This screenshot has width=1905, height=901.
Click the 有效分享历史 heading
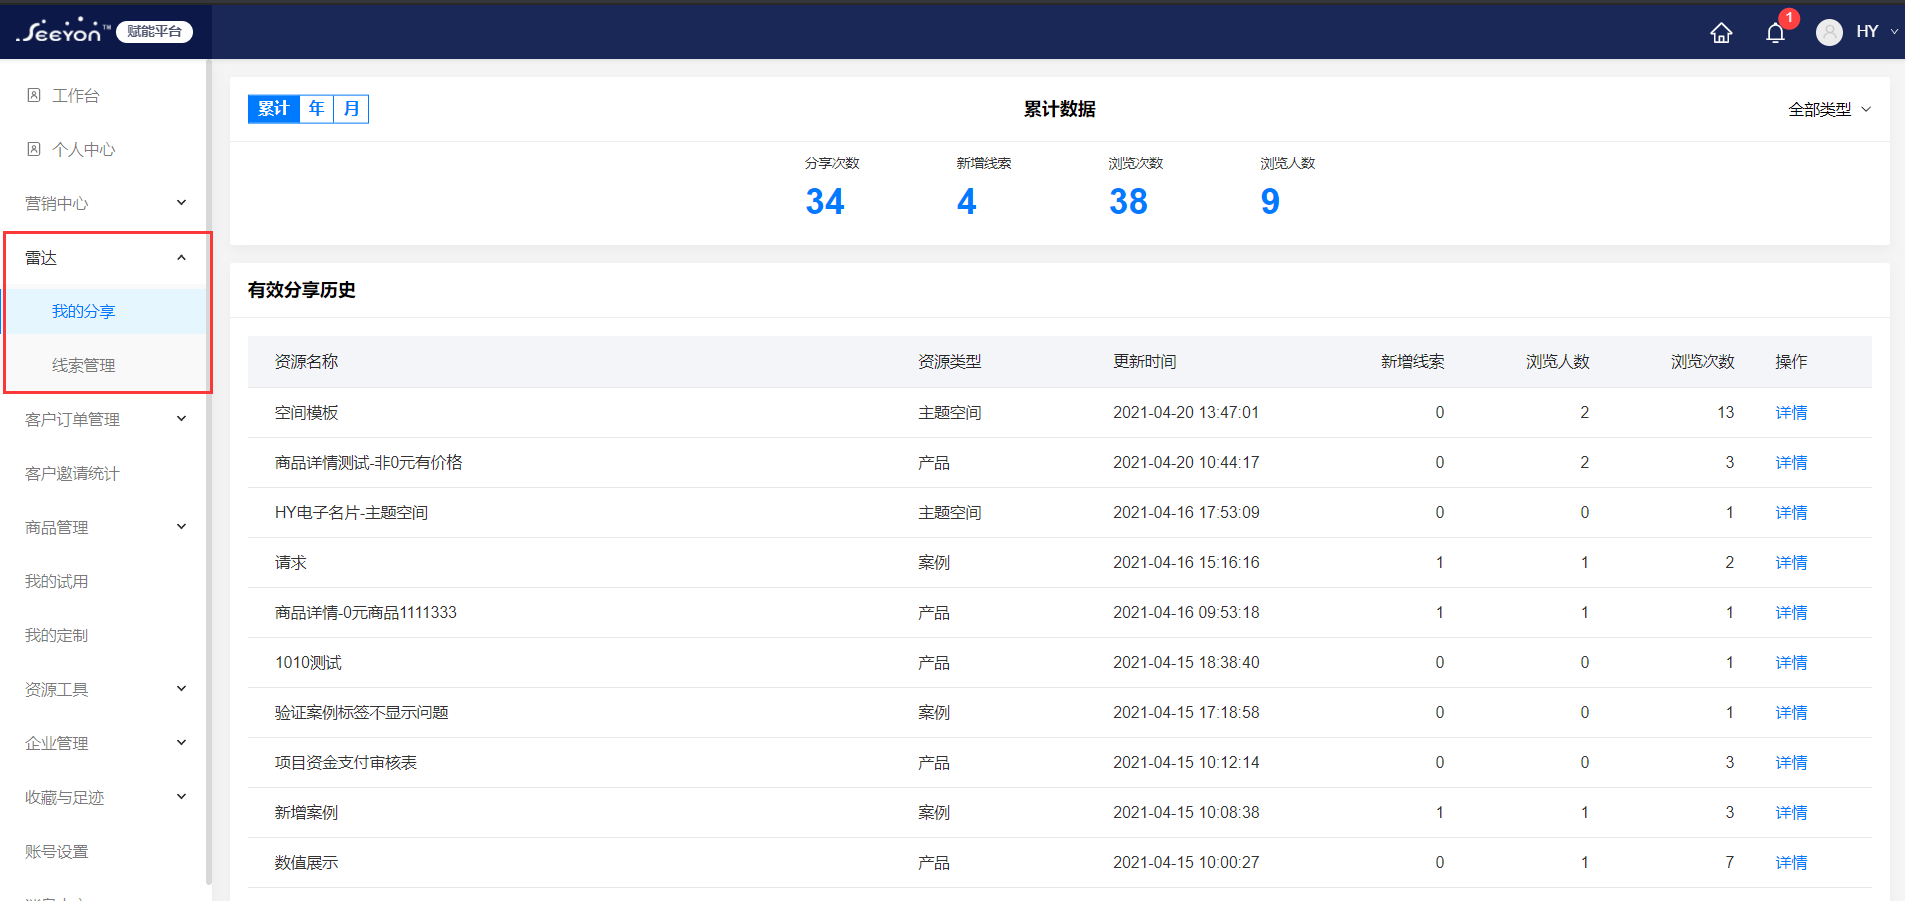coord(302,290)
